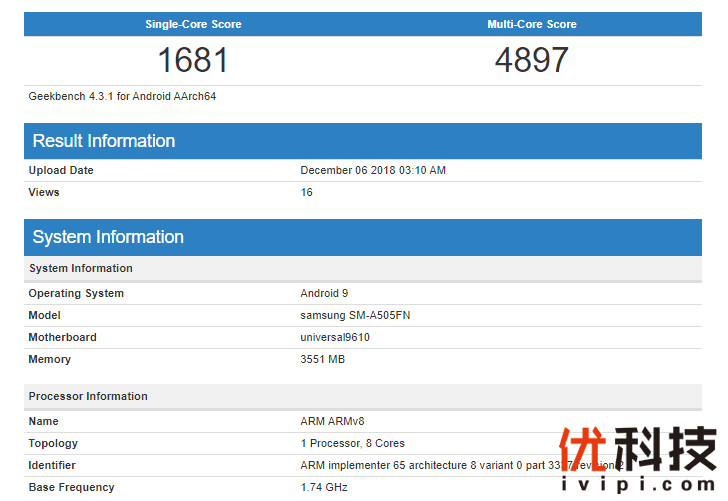Click the gray System Information subheader row
Viewport: 728px width, 501px height.
[x=81, y=268]
